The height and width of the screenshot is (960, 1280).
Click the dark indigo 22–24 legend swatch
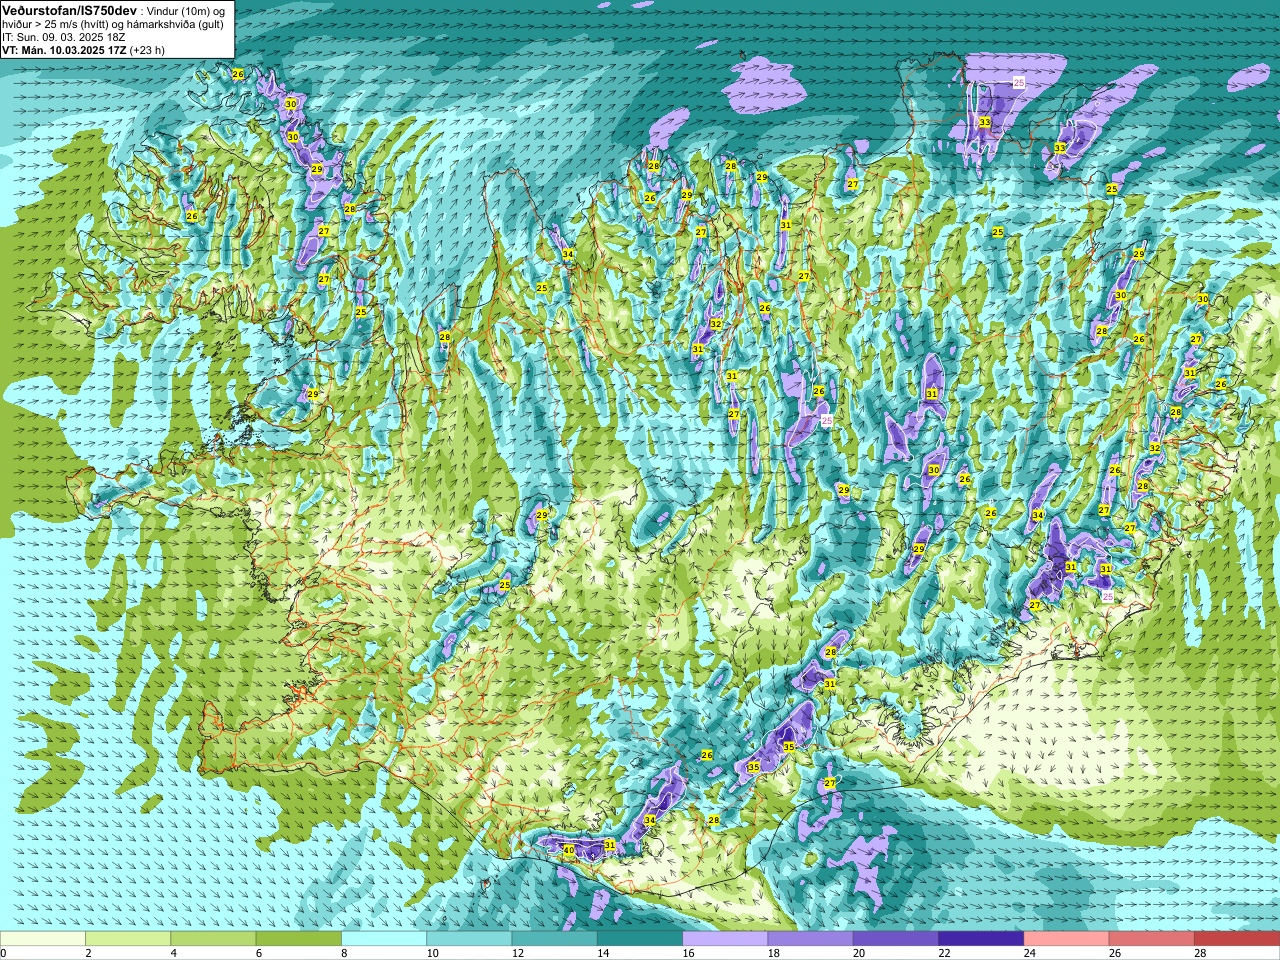(981, 938)
